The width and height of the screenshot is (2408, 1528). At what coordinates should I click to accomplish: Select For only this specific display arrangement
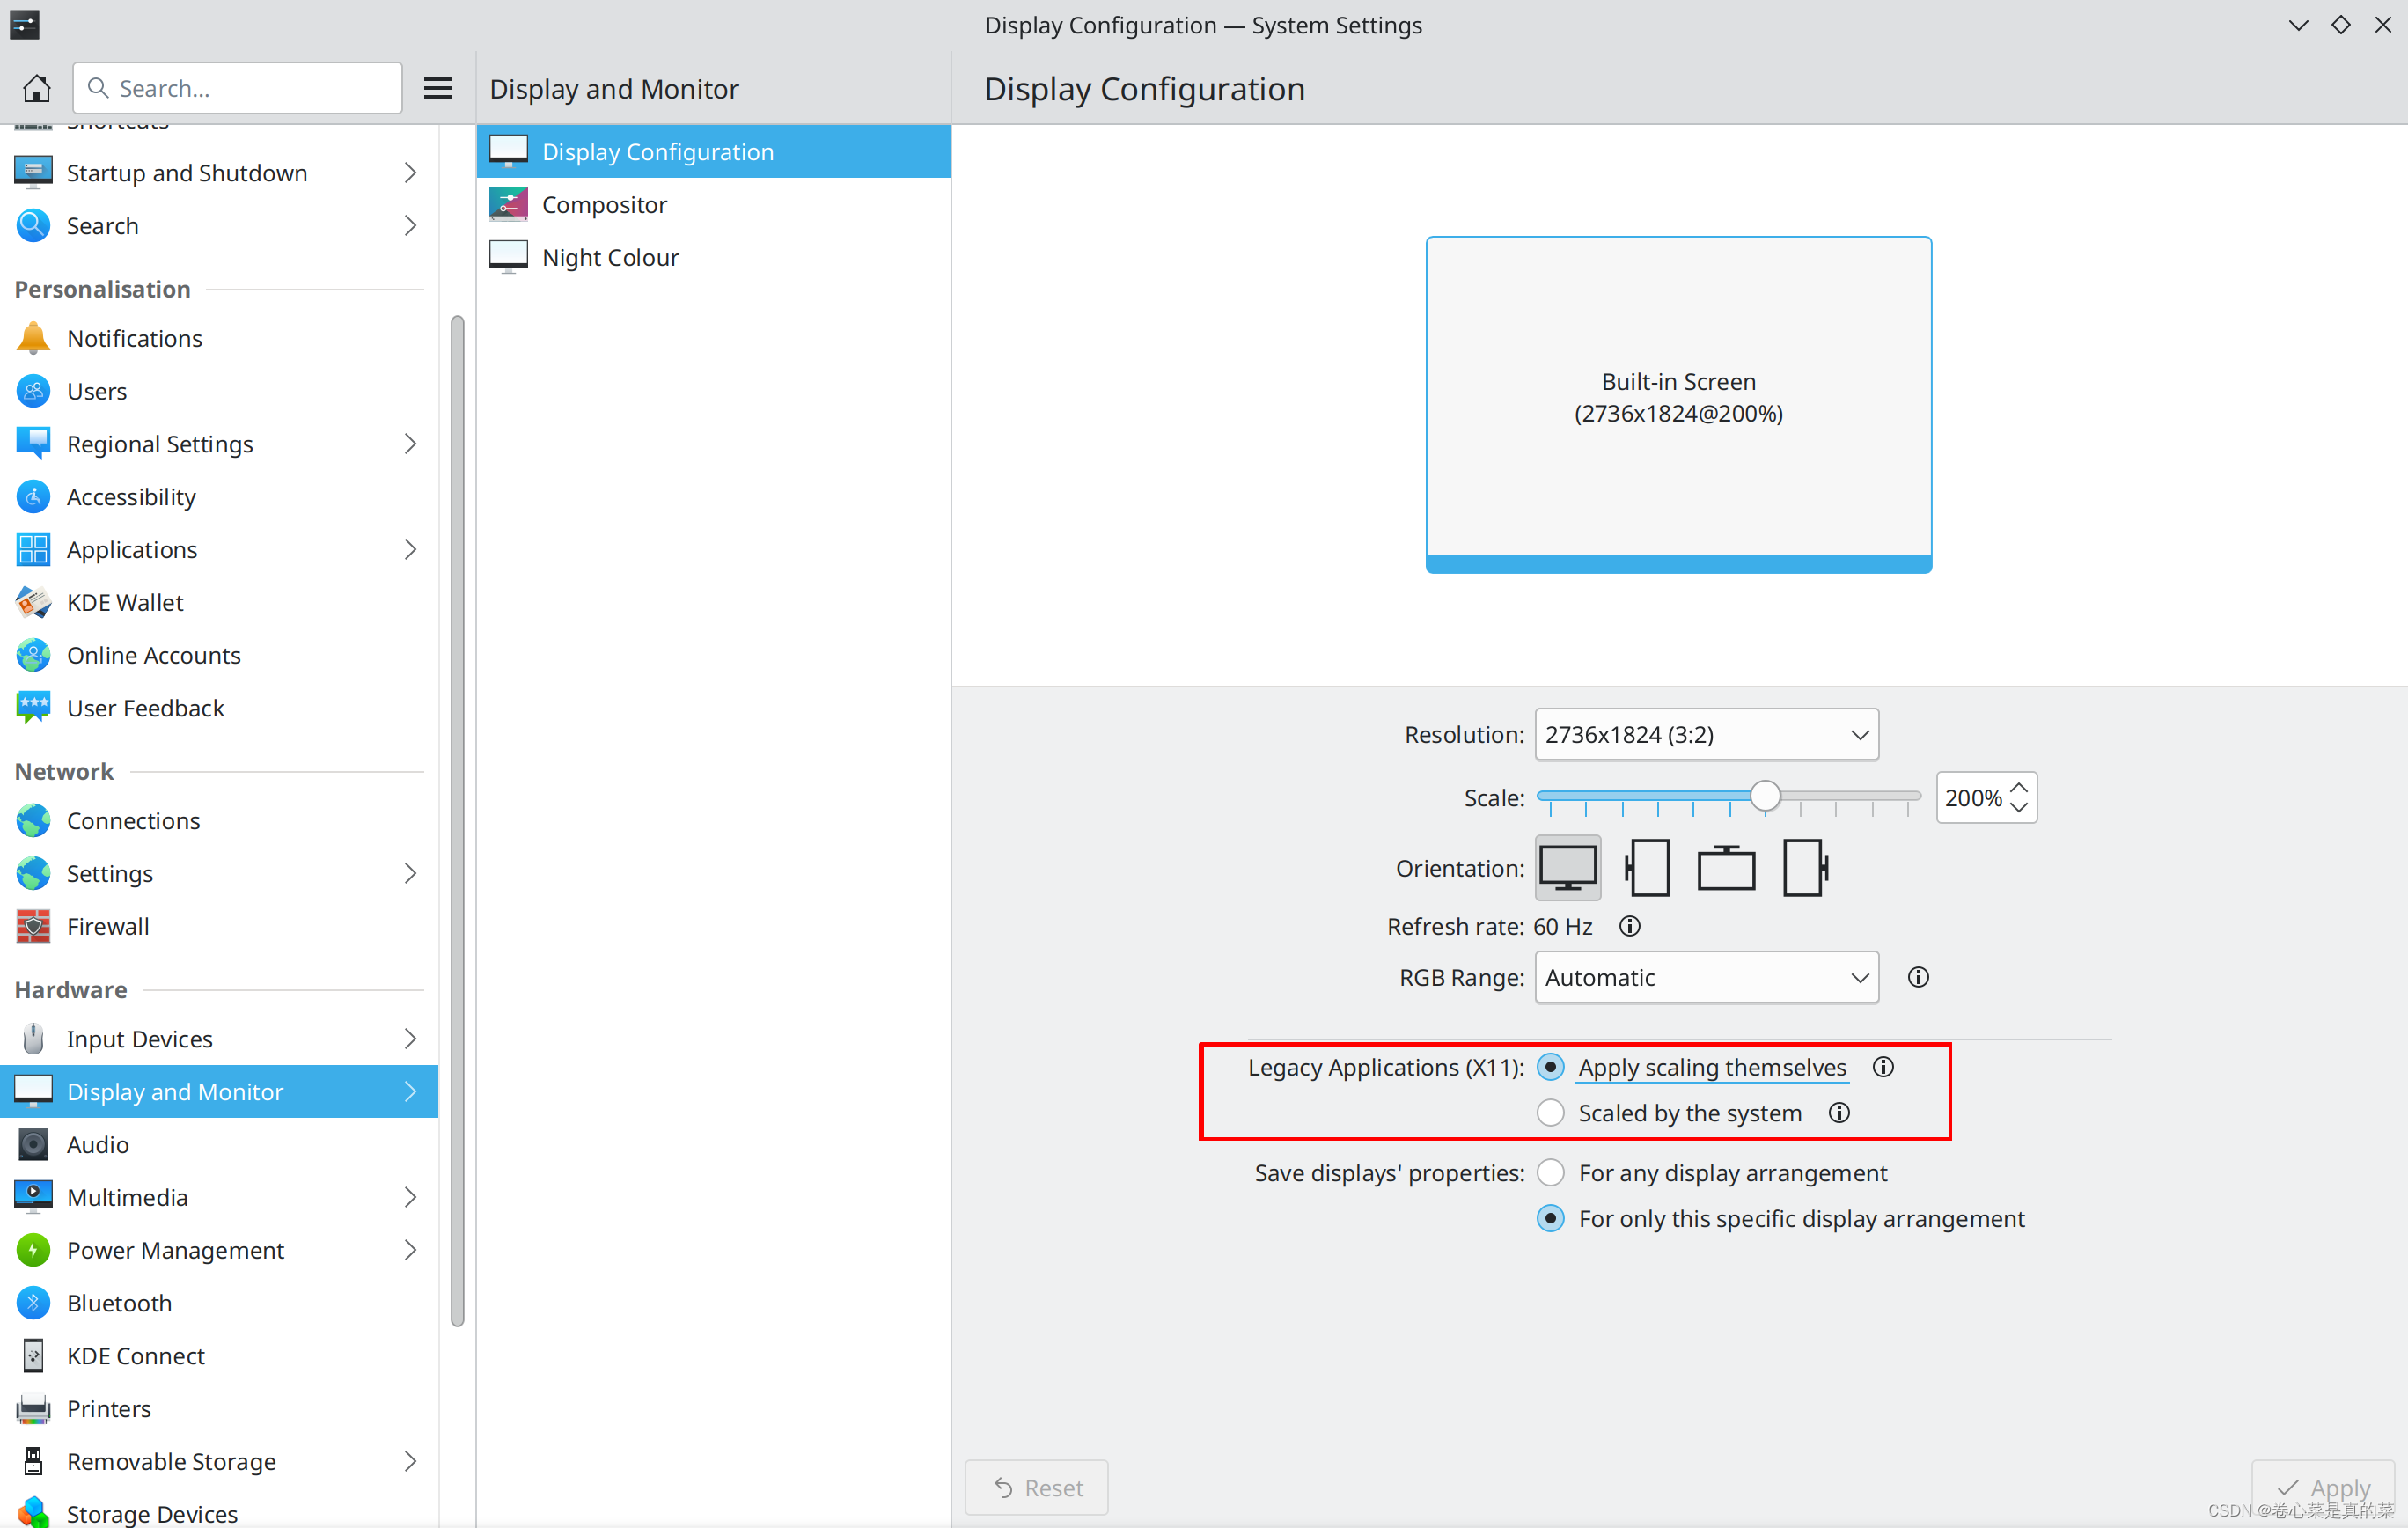[x=1550, y=1219]
